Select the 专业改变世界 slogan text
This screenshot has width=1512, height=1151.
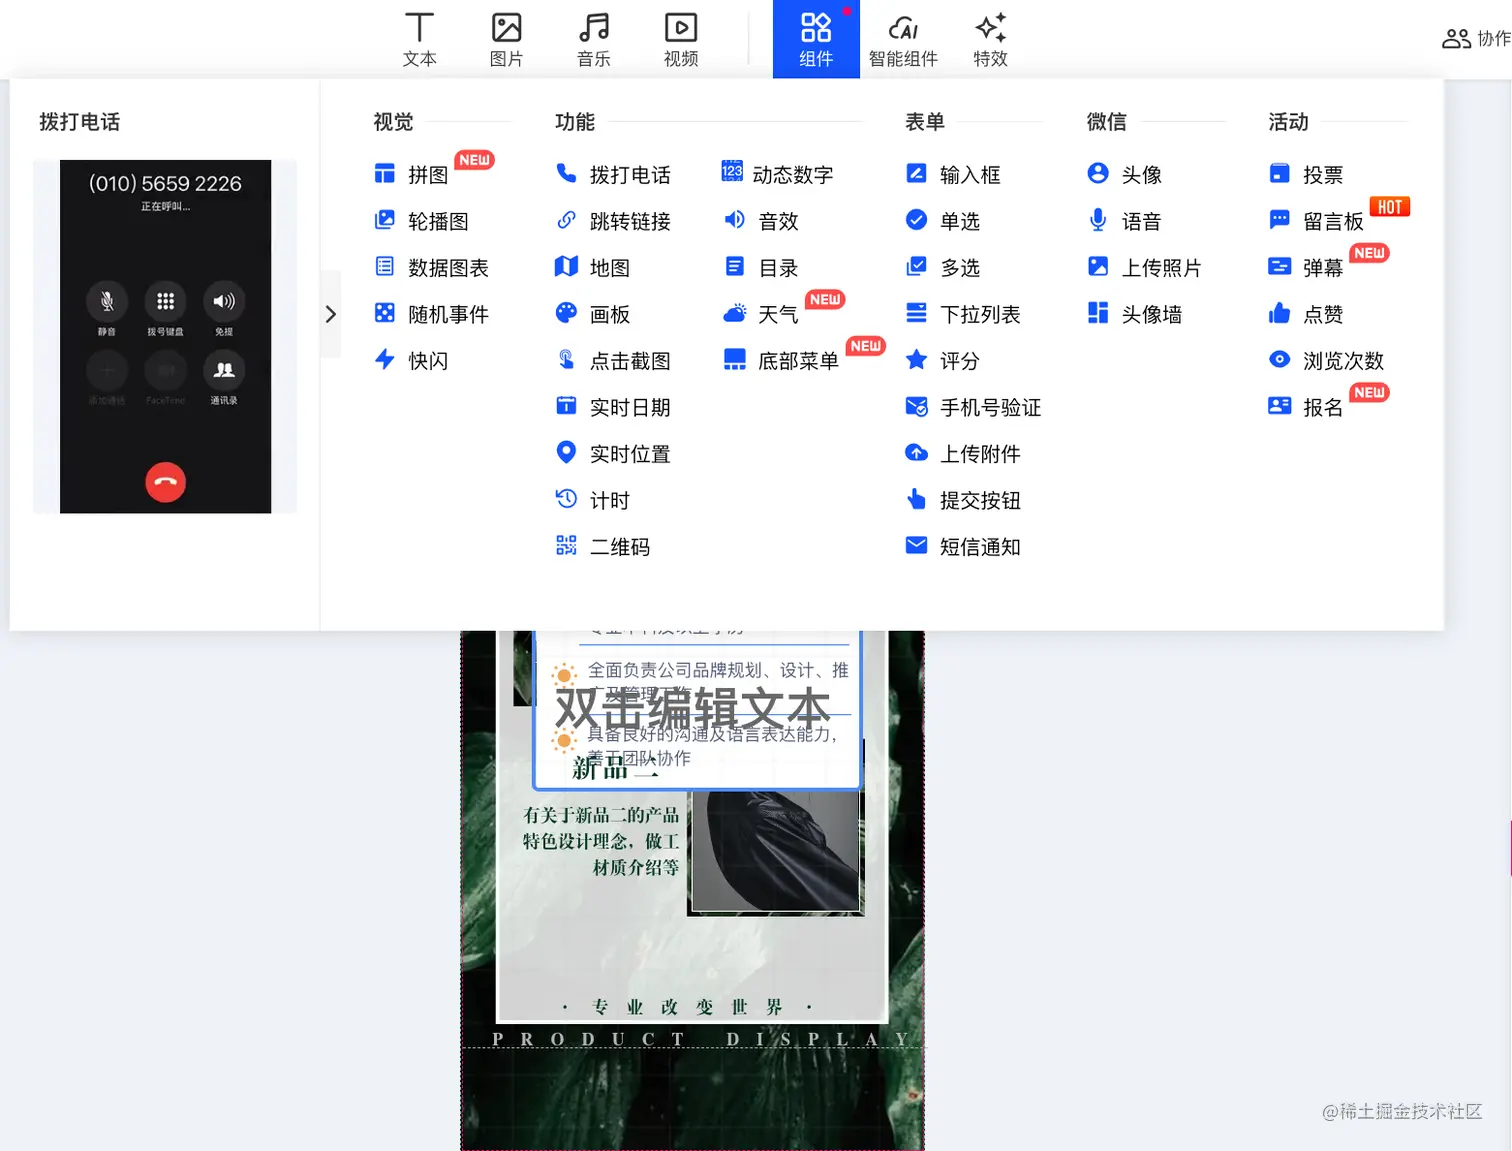pyautogui.click(x=687, y=1007)
